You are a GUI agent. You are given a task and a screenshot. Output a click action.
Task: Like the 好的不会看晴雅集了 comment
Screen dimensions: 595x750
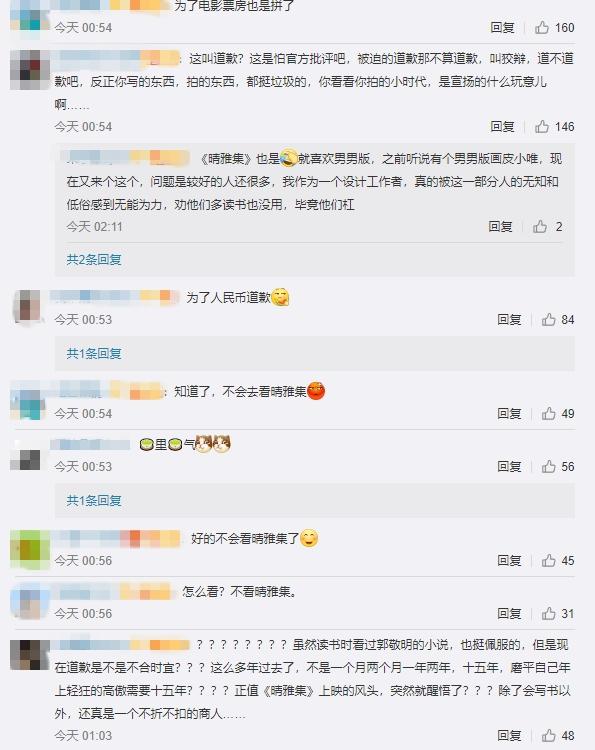549,560
